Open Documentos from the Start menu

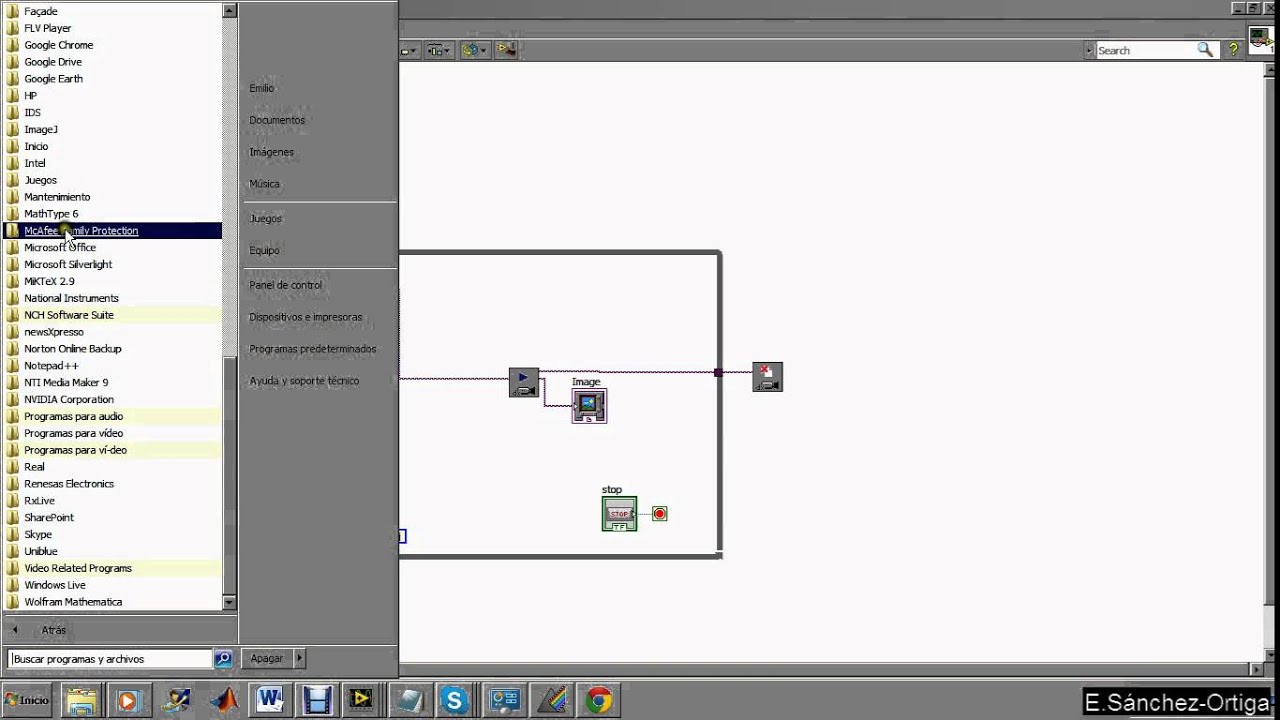click(277, 120)
